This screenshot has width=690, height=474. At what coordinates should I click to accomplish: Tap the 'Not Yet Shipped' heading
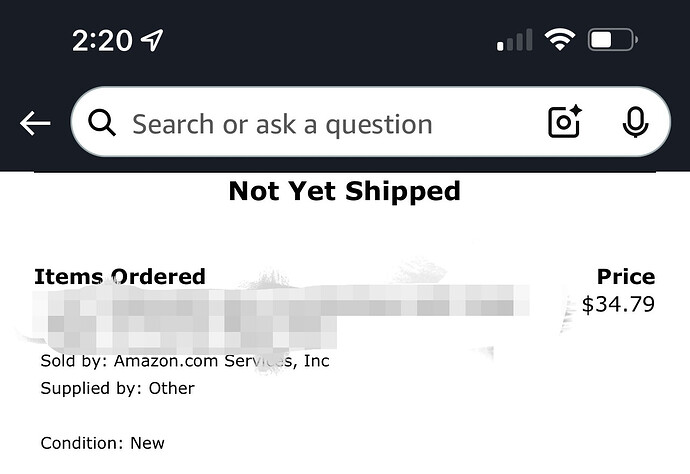click(344, 190)
